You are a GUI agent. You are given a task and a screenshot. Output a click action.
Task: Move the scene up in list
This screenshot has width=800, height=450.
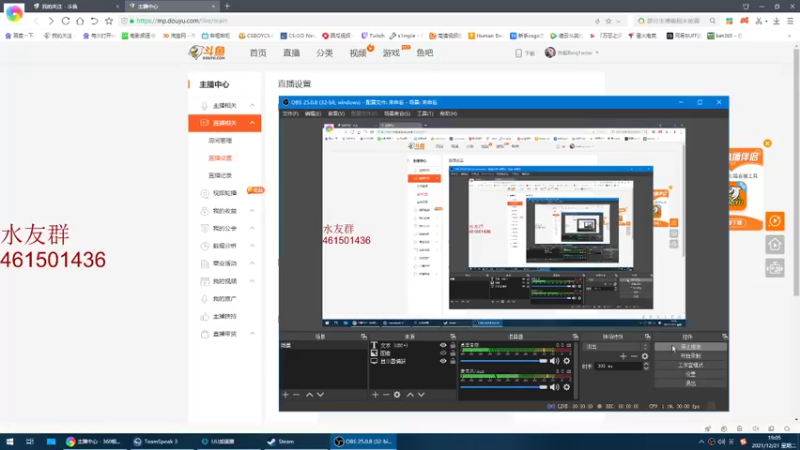tap(309, 394)
